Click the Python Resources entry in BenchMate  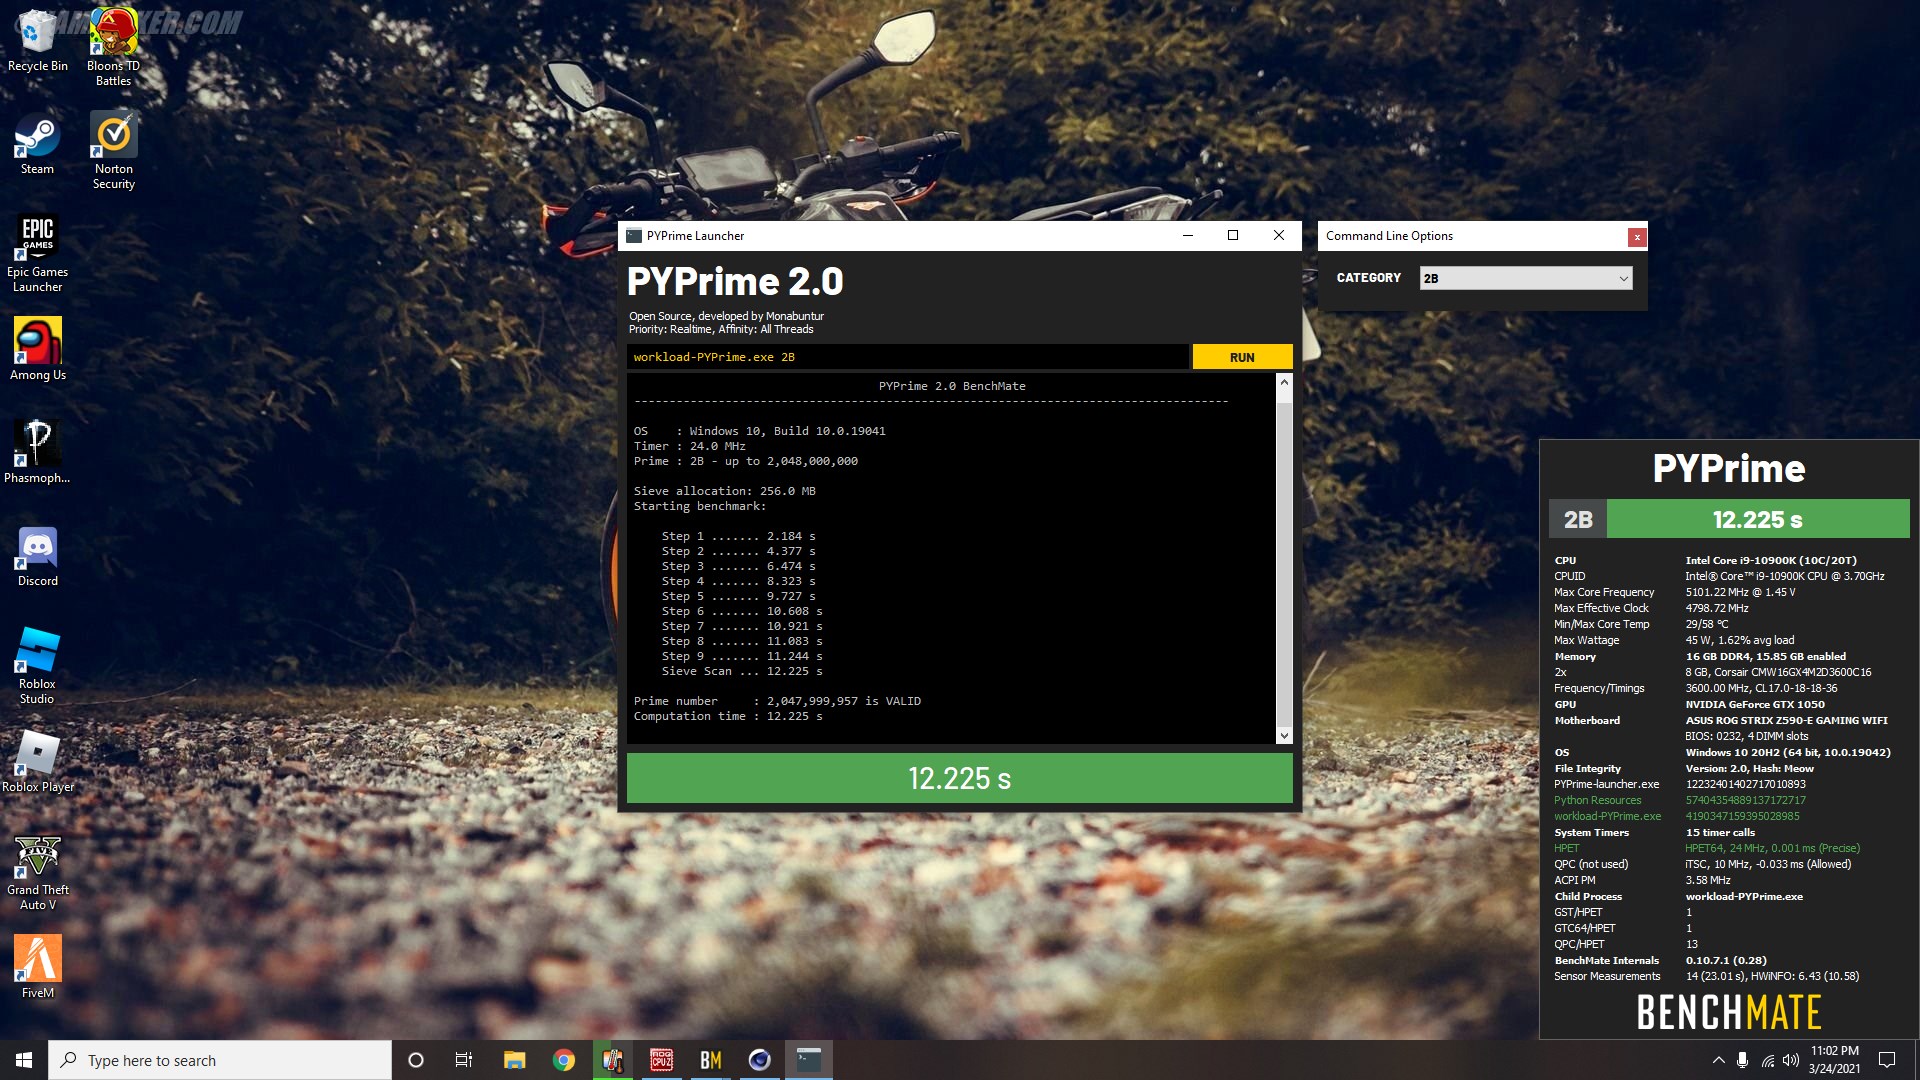point(1598,800)
